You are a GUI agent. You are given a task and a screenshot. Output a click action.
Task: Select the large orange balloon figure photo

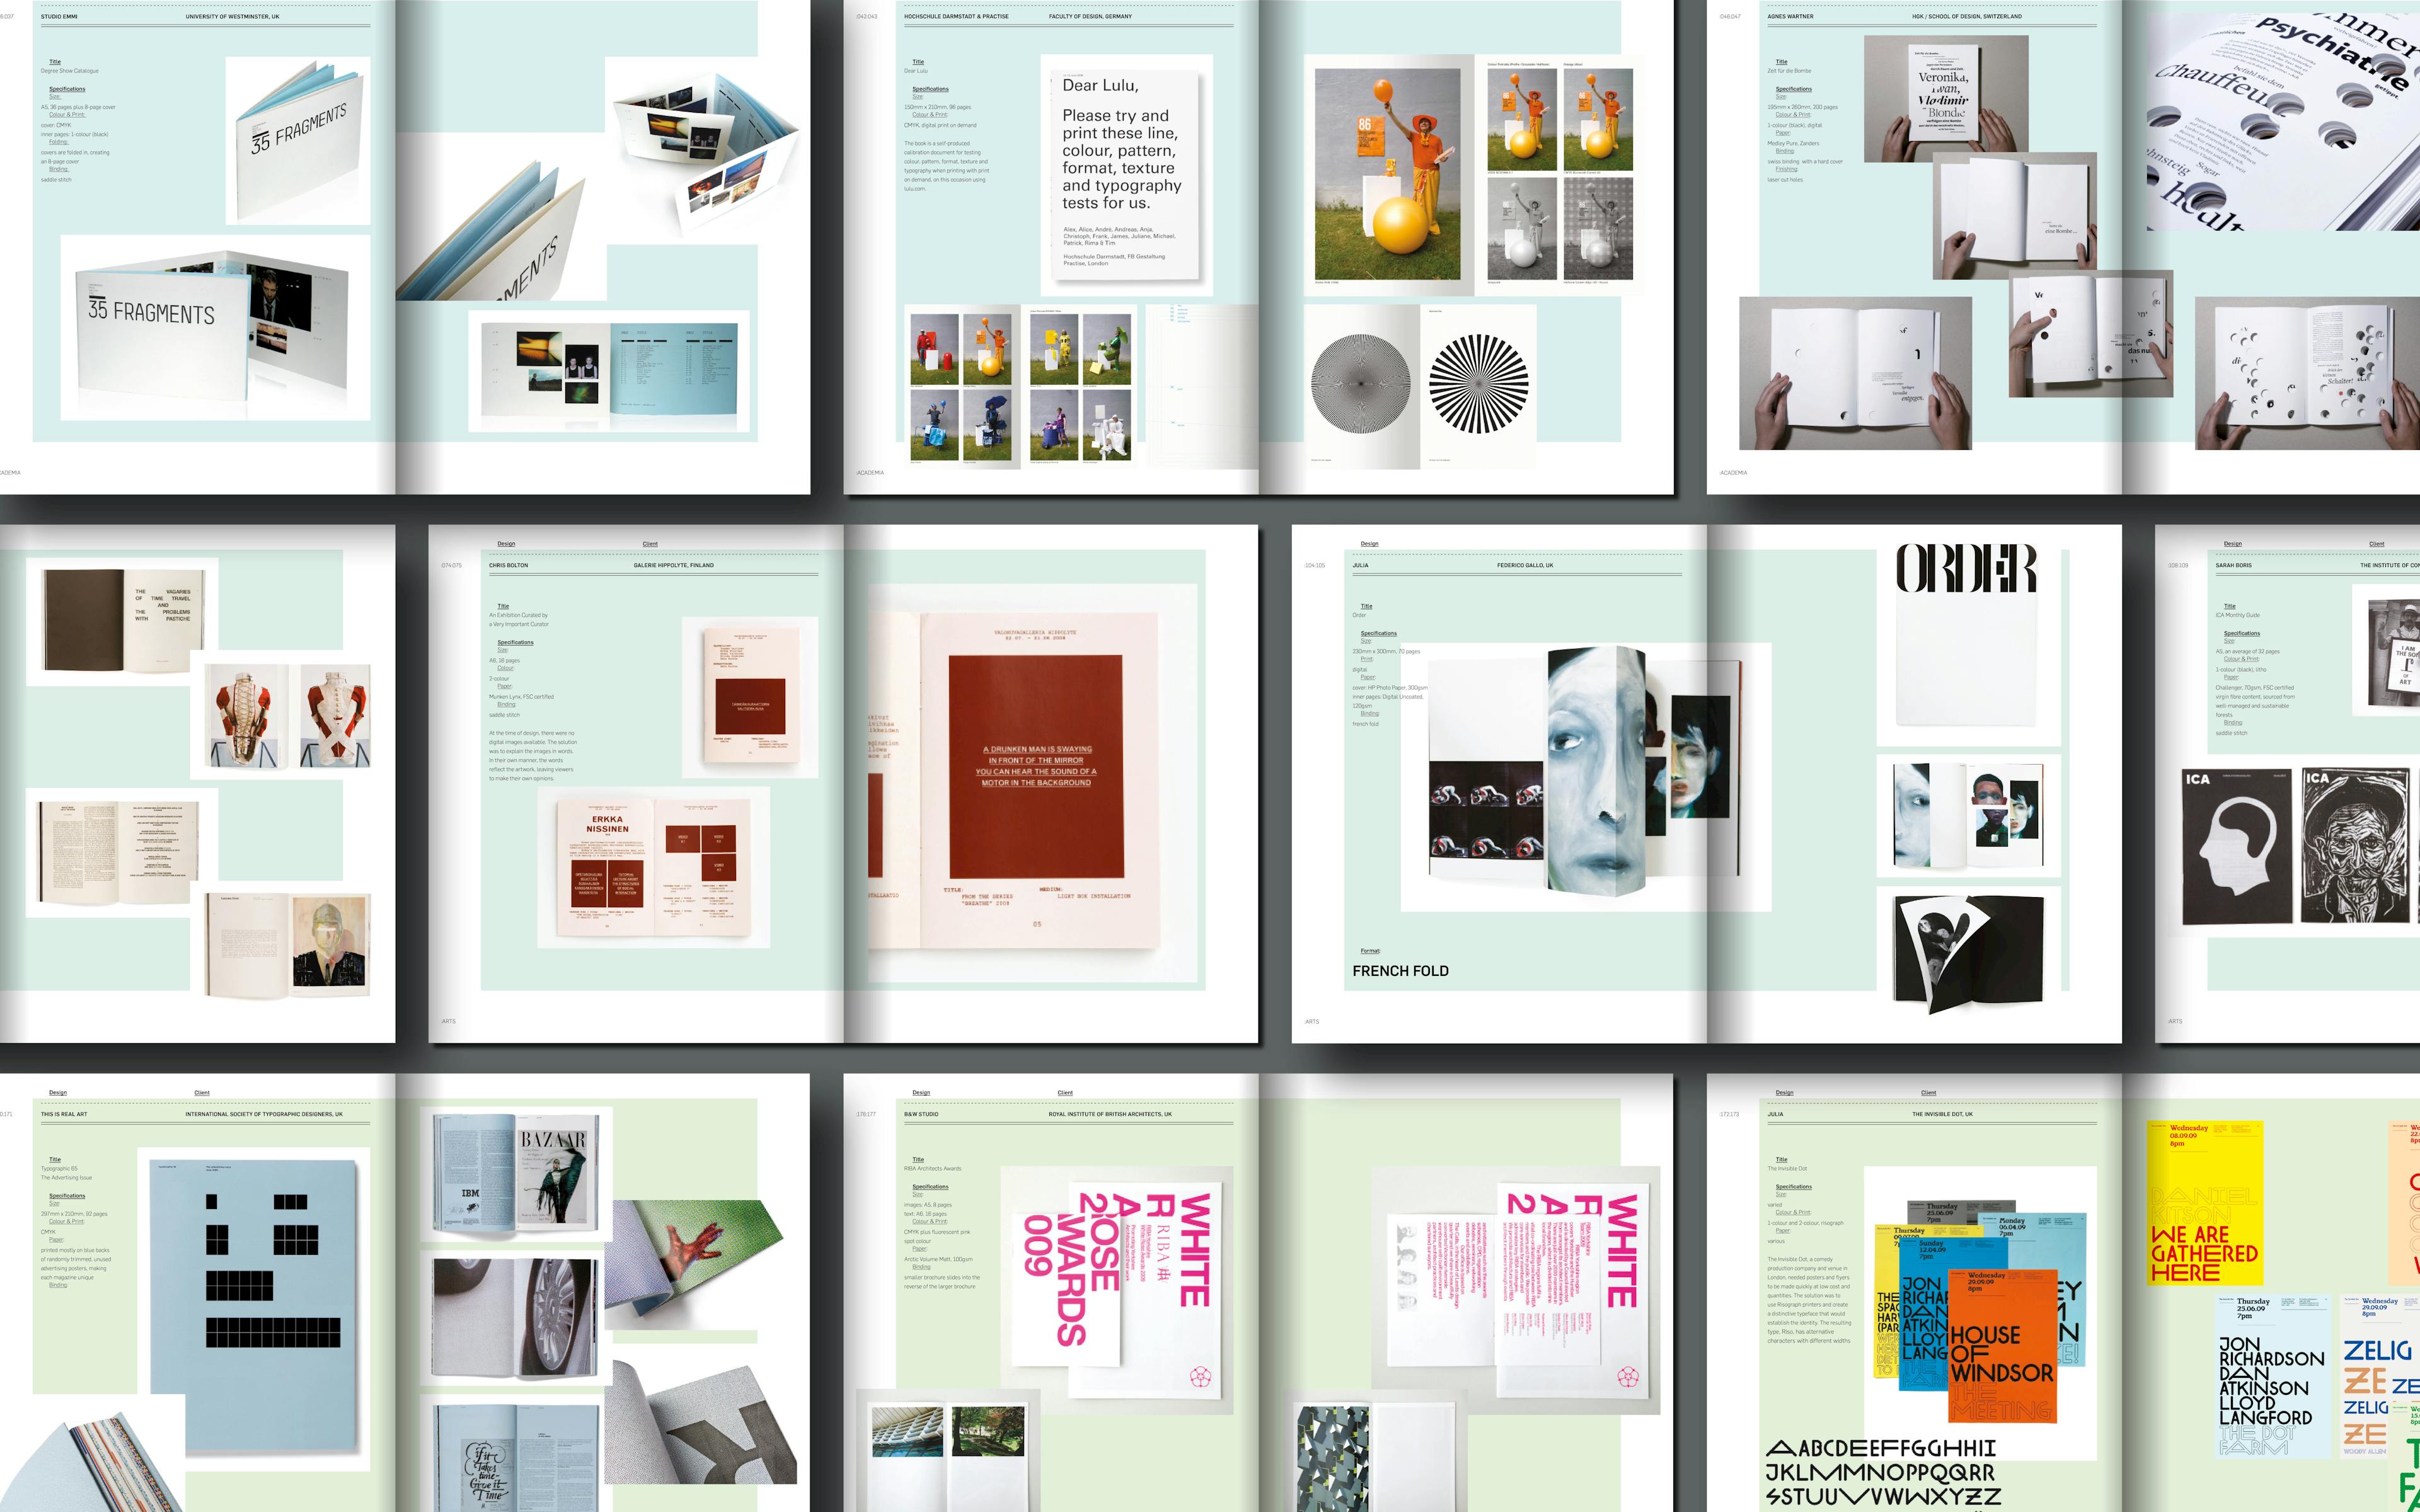1387,175
